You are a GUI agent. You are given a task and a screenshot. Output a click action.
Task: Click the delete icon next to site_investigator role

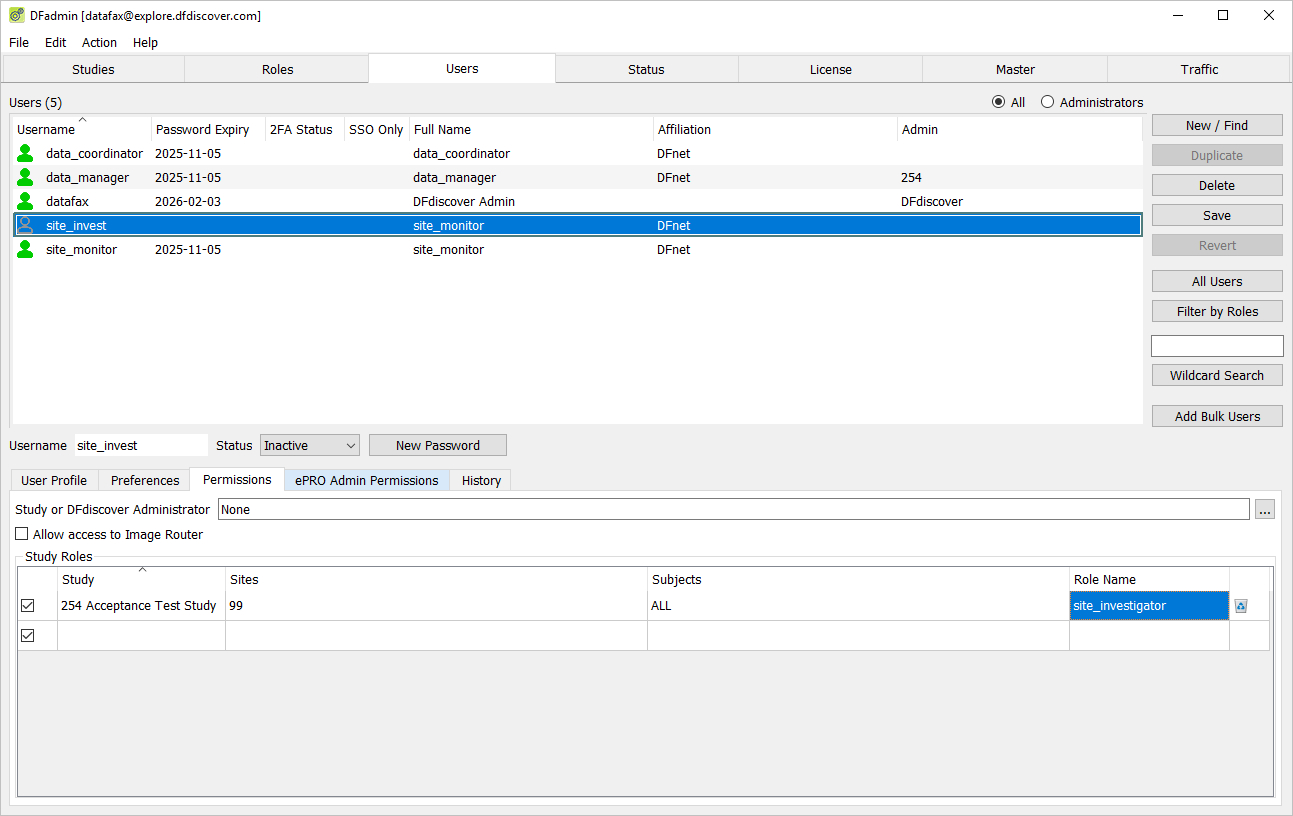click(x=1241, y=606)
